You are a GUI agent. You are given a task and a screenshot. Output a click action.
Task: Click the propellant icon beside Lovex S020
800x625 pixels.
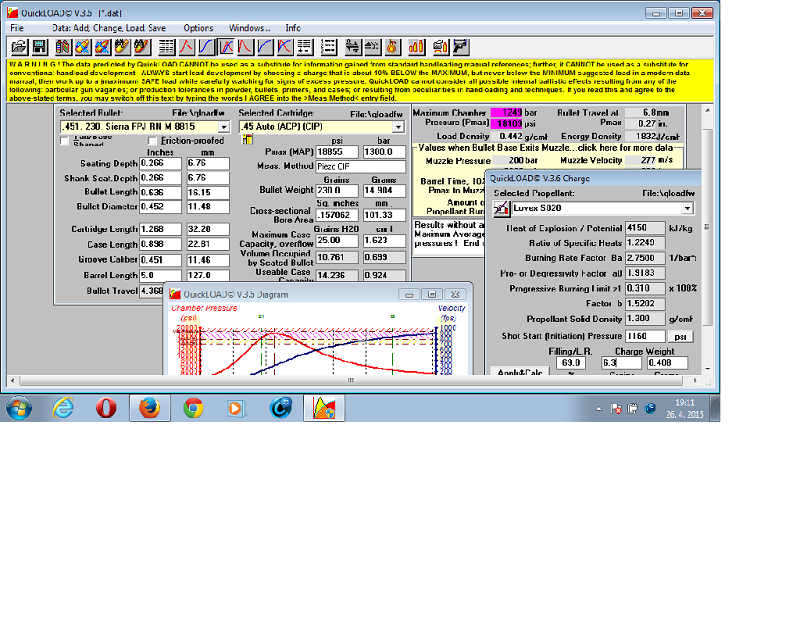coord(502,208)
